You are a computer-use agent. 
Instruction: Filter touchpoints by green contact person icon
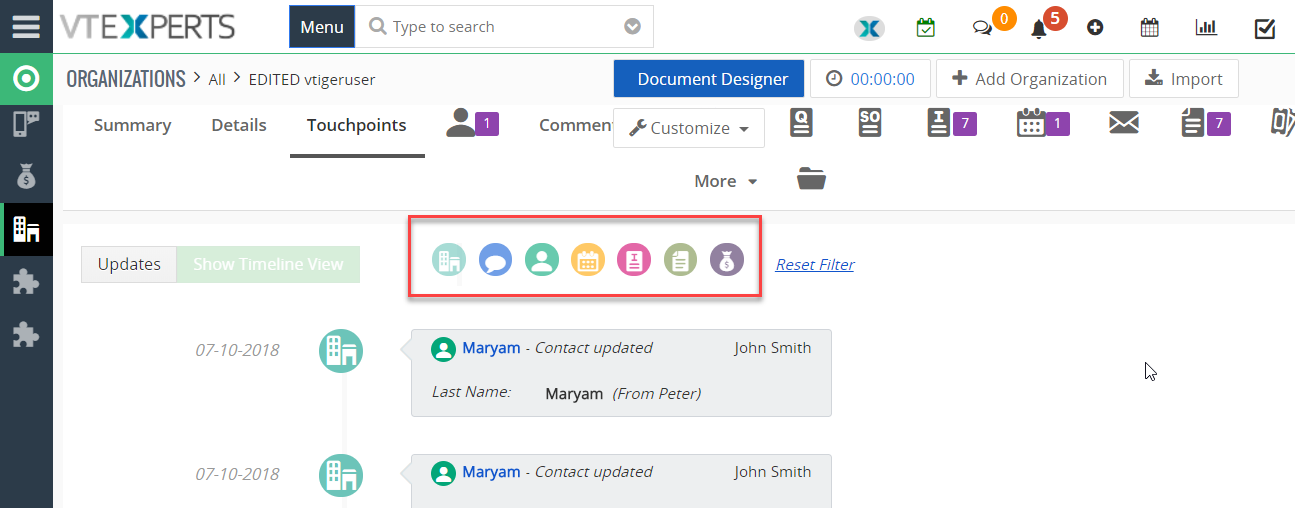(x=541, y=261)
